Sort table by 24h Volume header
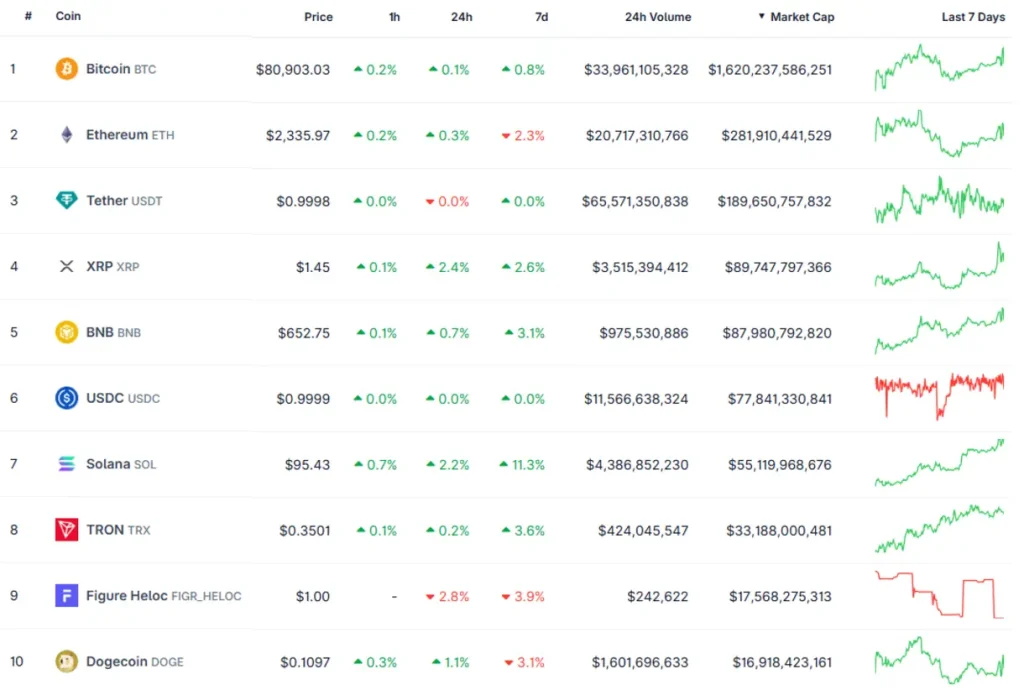Screen dimensions: 1024x690 tap(658, 17)
